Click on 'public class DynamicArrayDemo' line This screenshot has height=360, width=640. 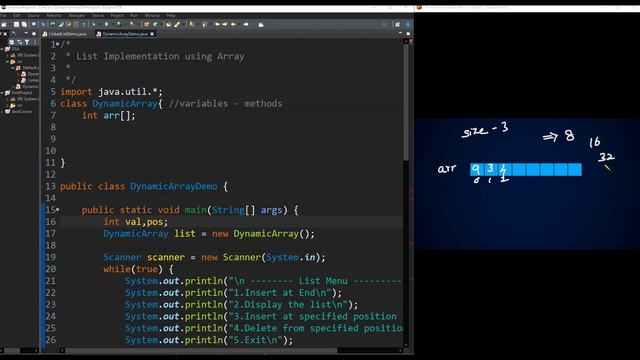point(144,187)
